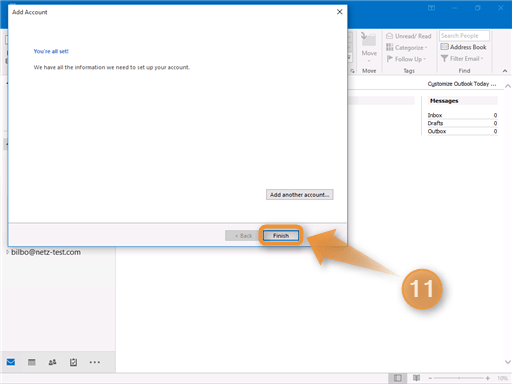Click Add another account button
This screenshot has width=512, height=384.
click(x=299, y=195)
